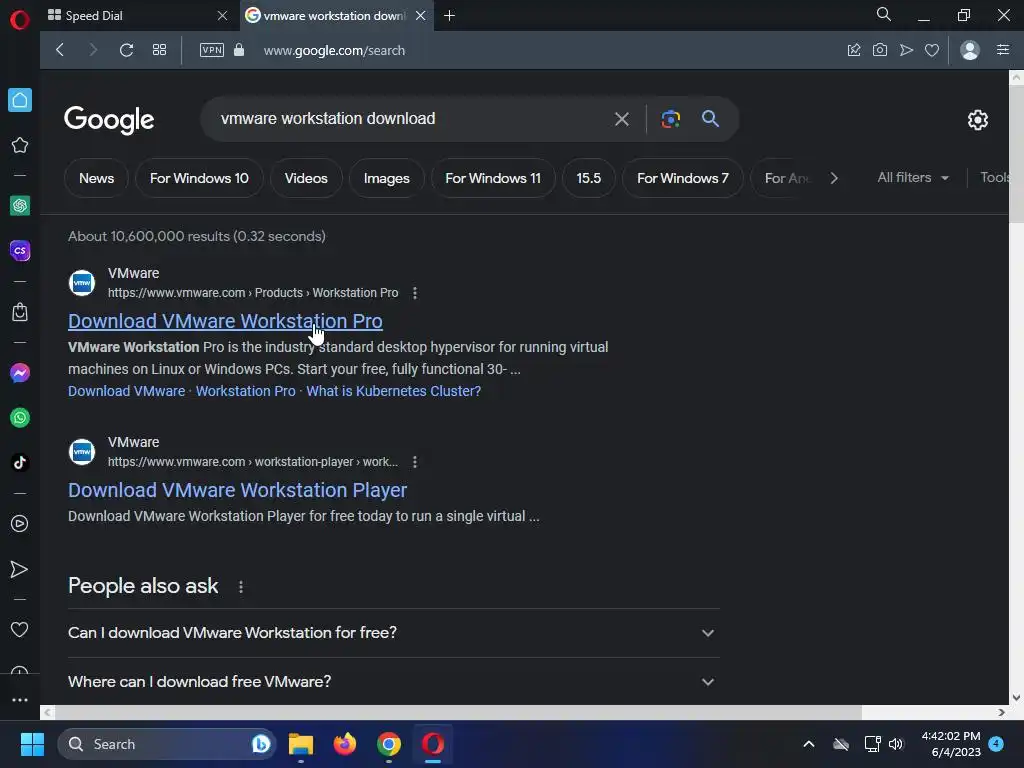Viewport: 1024px width, 768px height.
Task: Follow the Workstation Pro sitelink
Action: click(246, 391)
